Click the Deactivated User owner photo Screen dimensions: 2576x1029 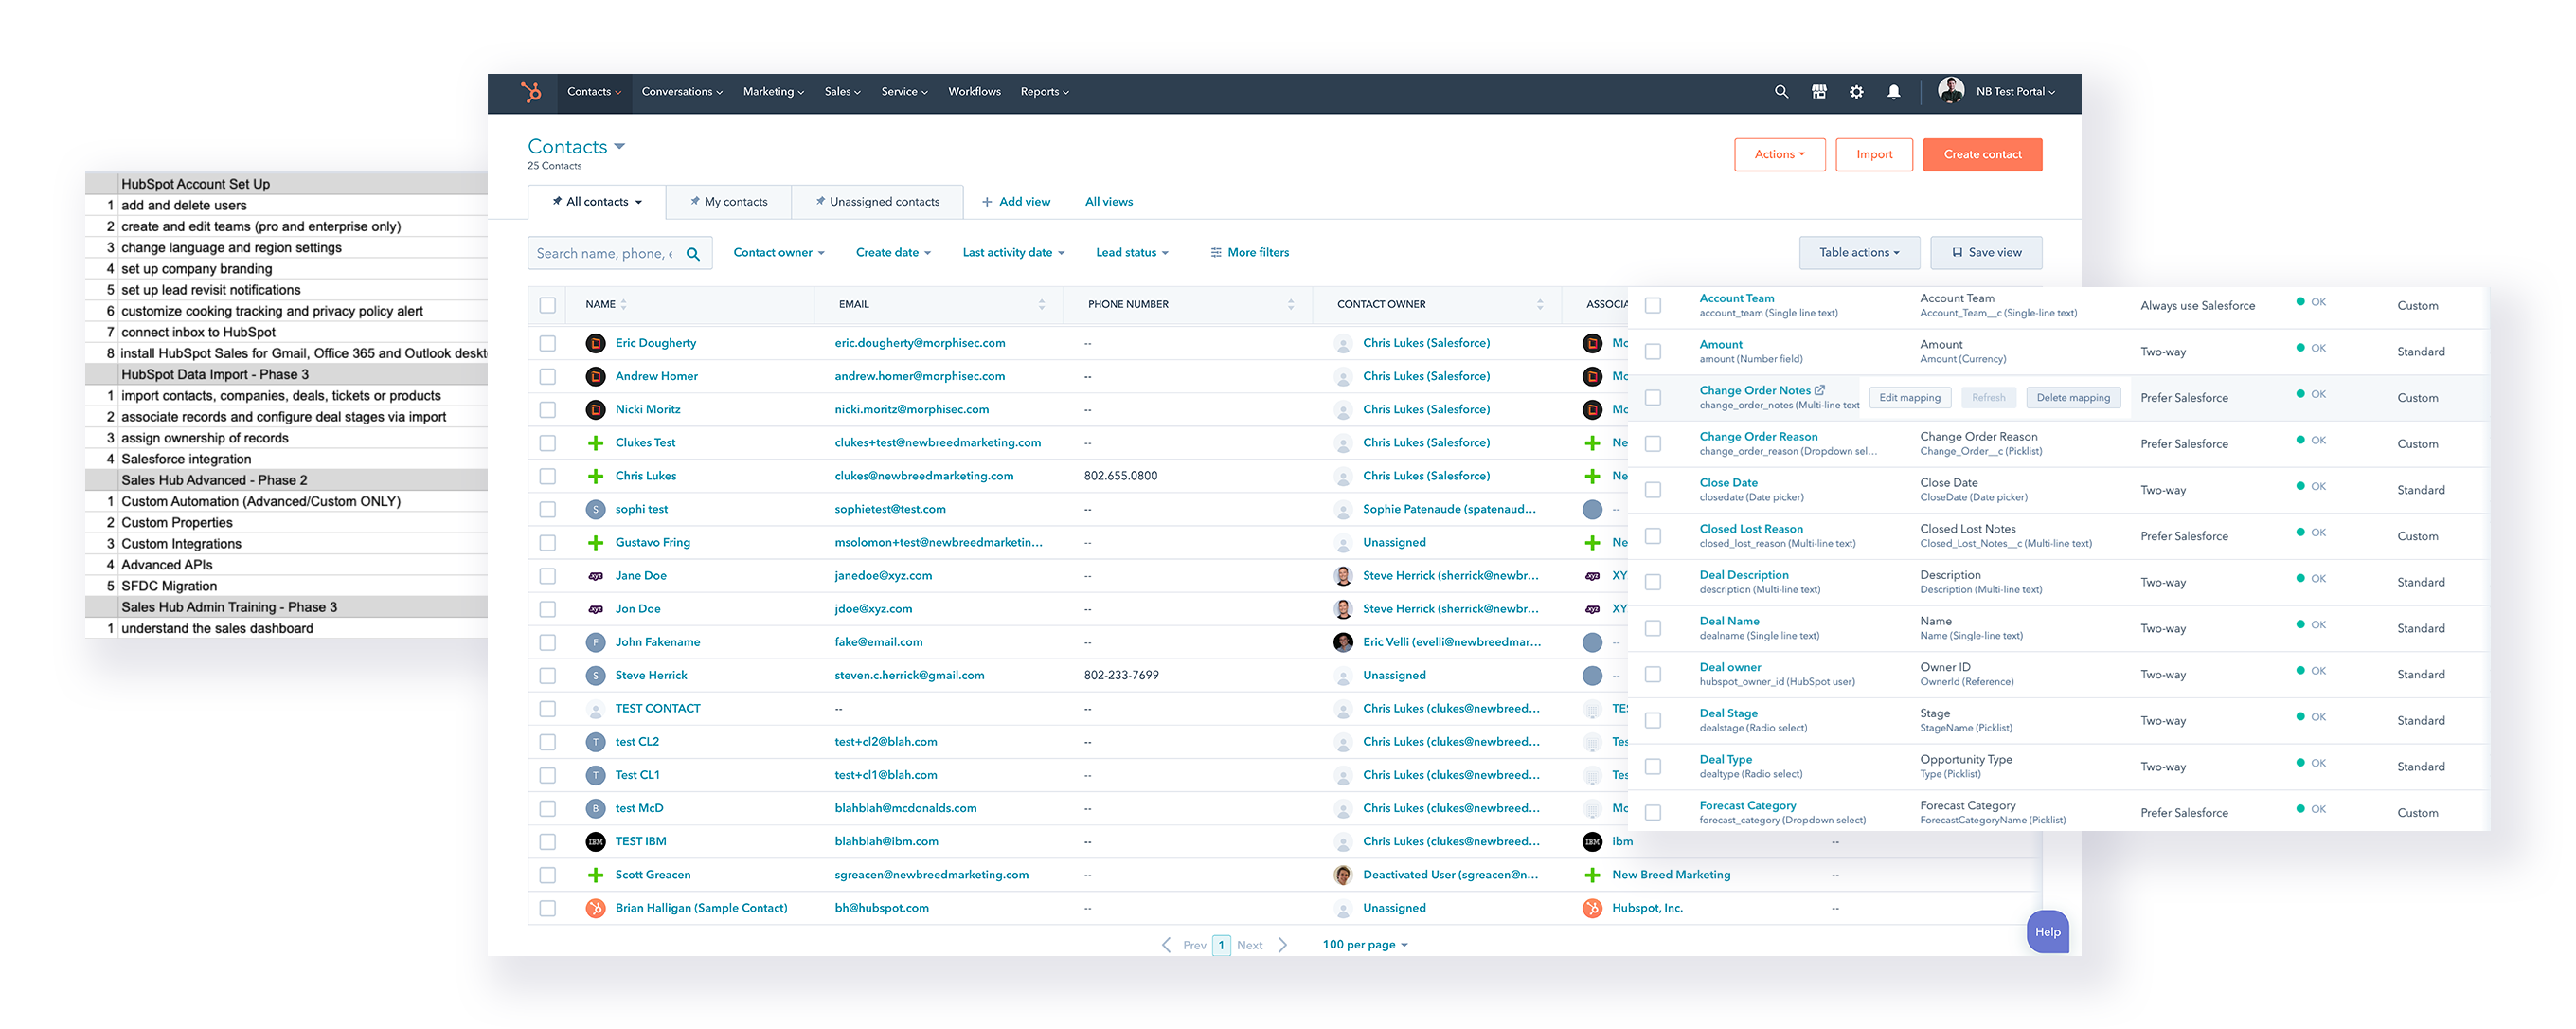click(x=1343, y=876)
